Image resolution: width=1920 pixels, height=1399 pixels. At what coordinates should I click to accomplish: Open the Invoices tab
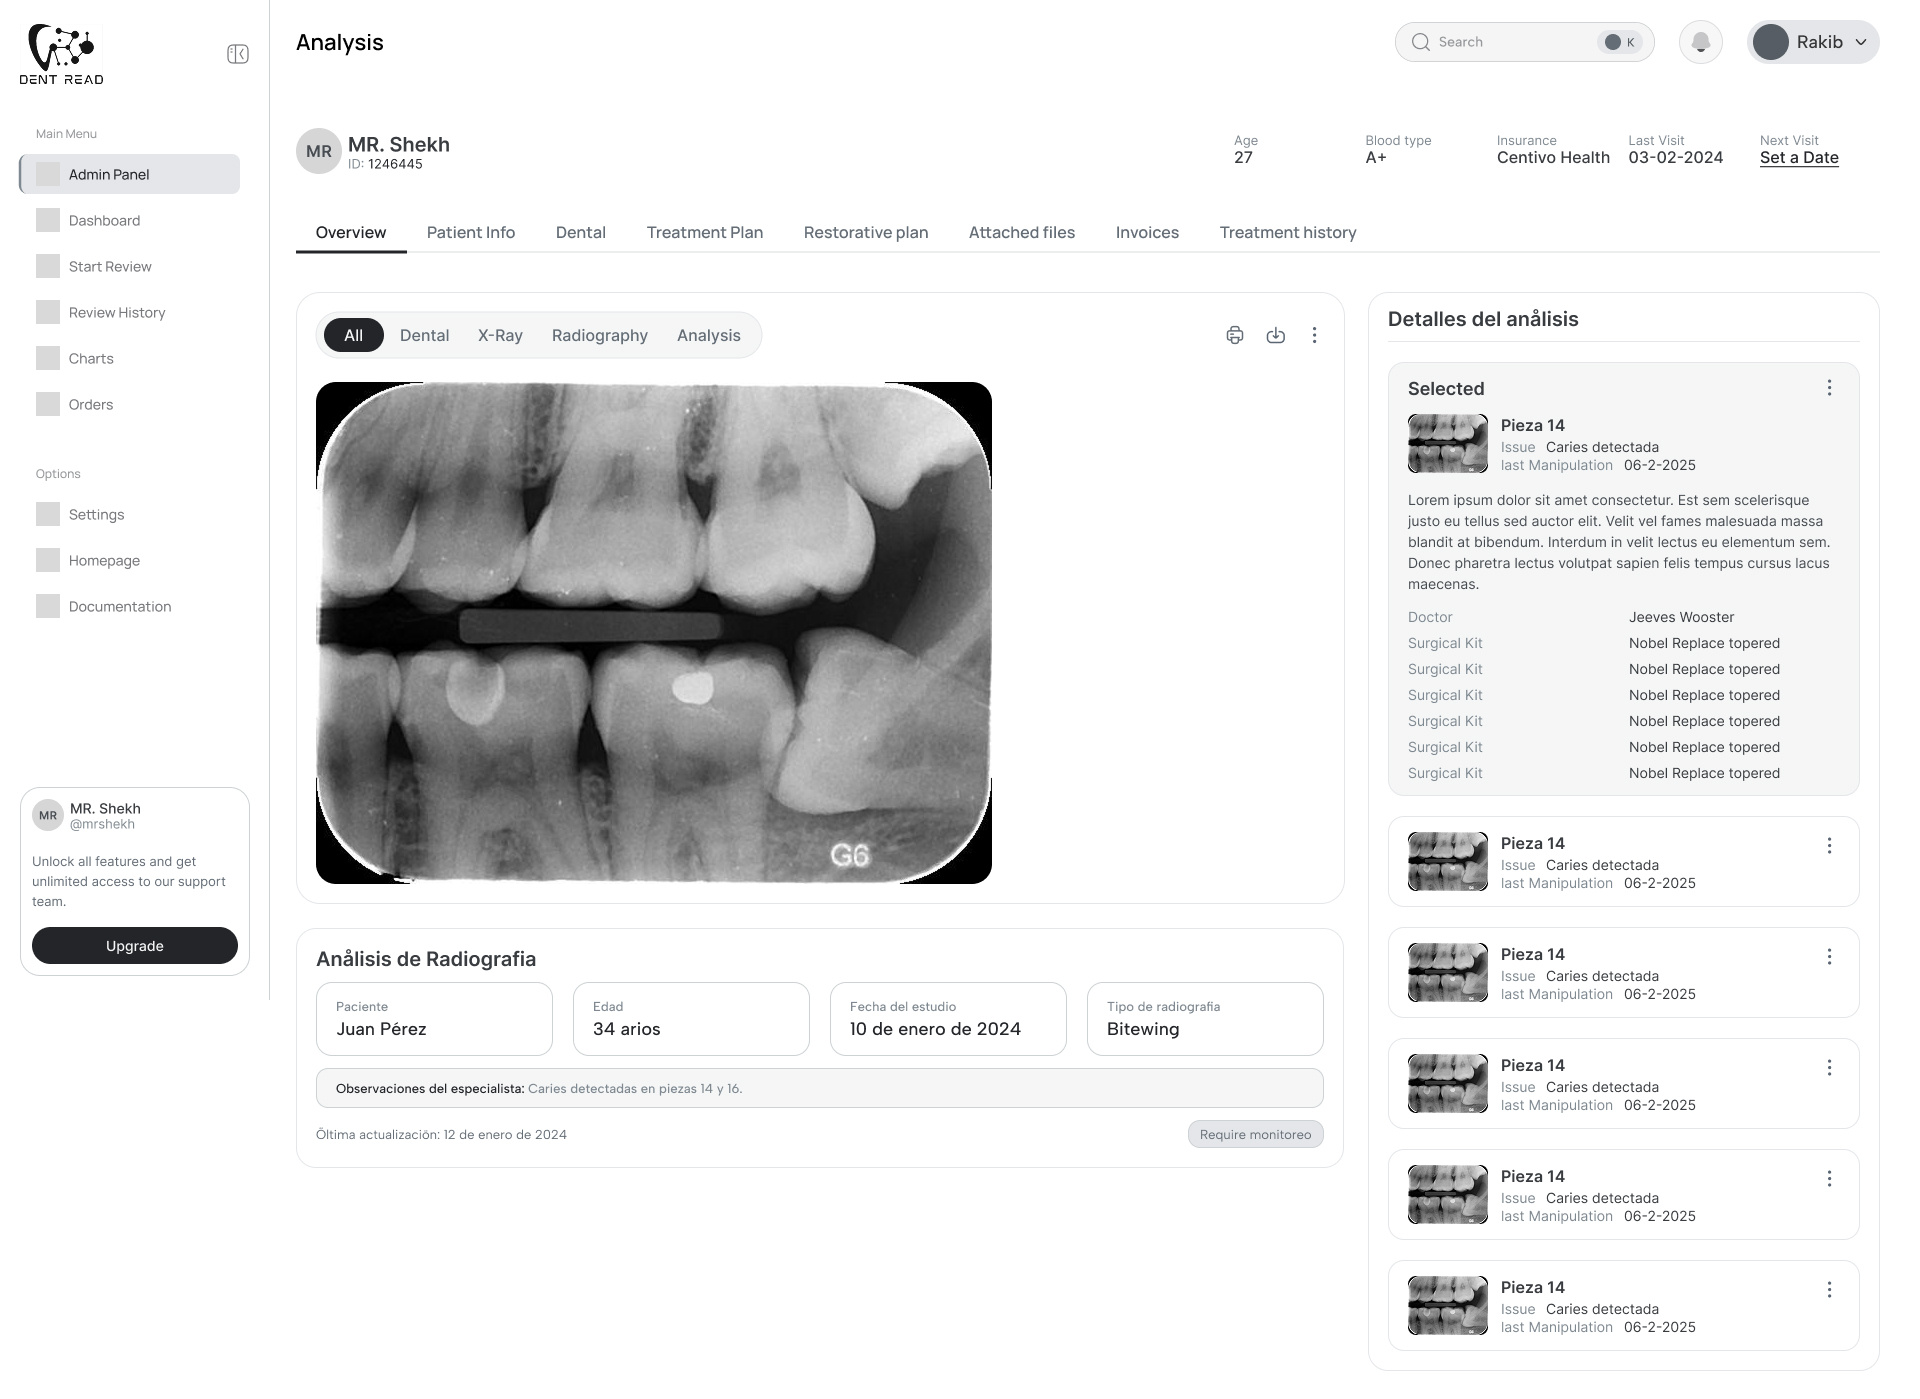click(1146, 232)
